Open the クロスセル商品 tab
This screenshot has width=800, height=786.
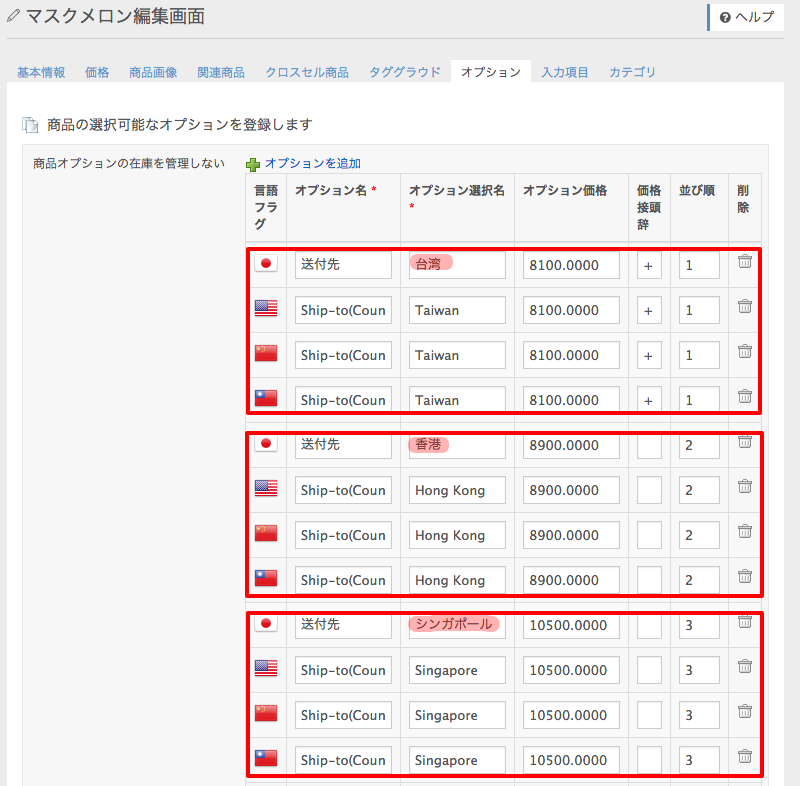point(307,73)
